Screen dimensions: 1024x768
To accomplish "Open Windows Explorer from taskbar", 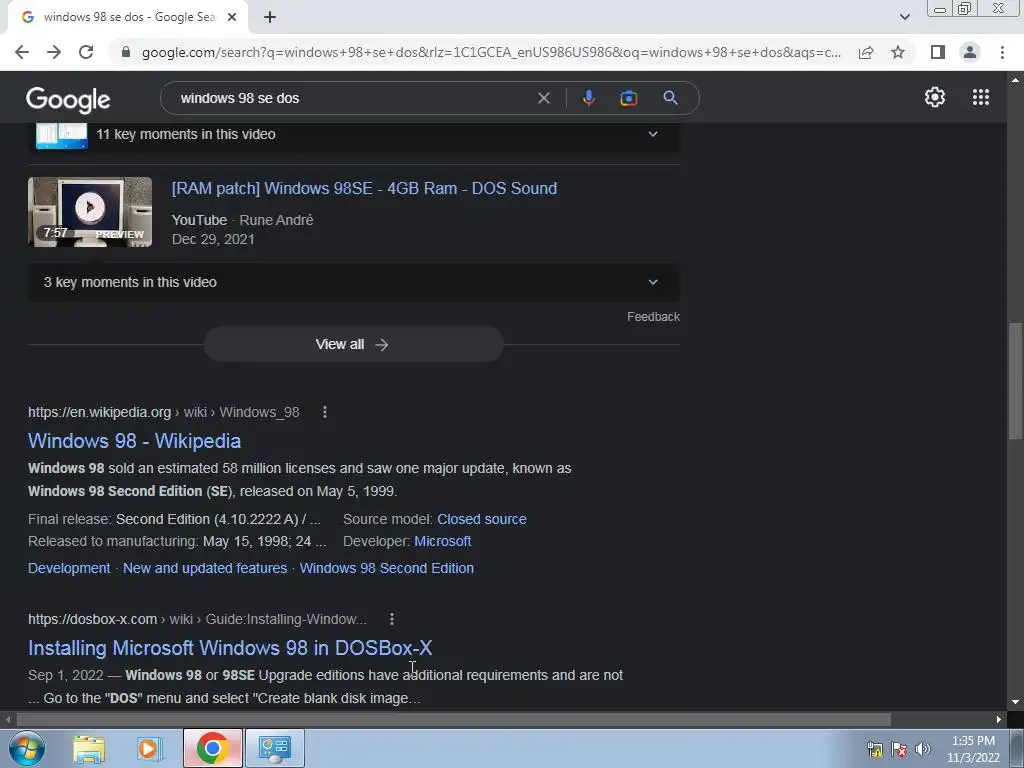I will coord(89,748).
